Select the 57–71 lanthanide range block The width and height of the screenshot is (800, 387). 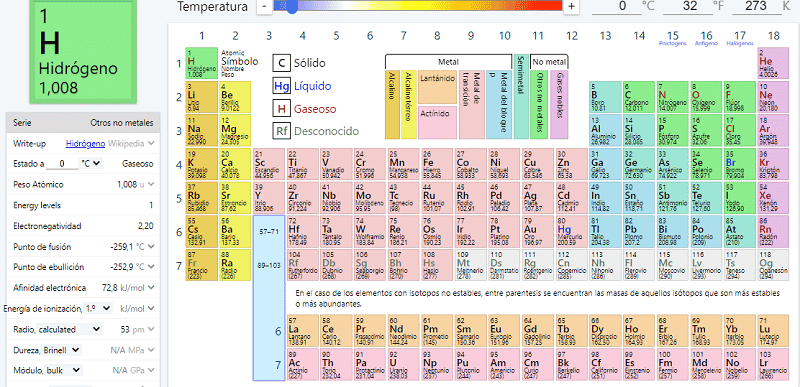click(x=269, y=231)
